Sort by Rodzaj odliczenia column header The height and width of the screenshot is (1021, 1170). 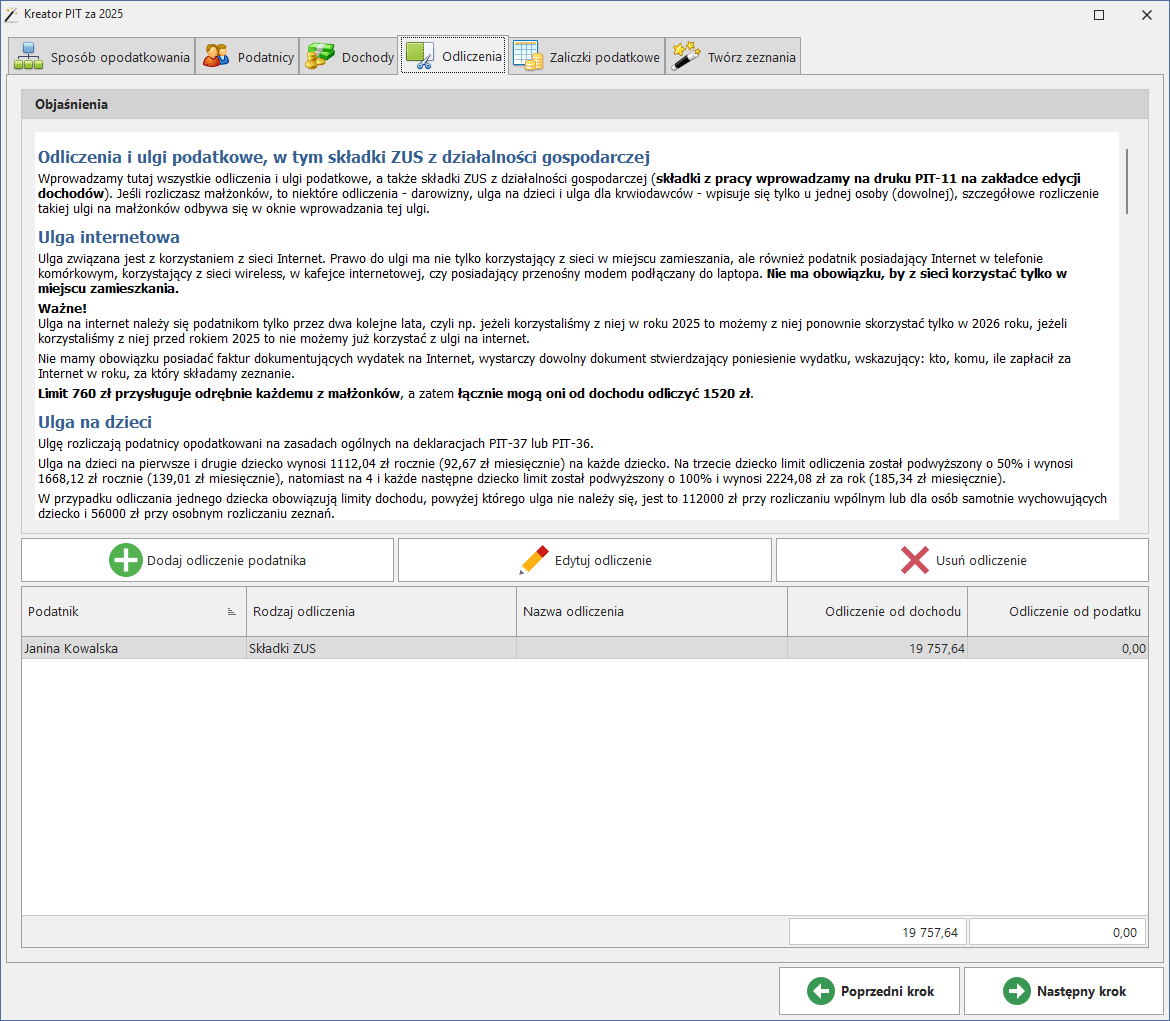[x=381, y=611]
